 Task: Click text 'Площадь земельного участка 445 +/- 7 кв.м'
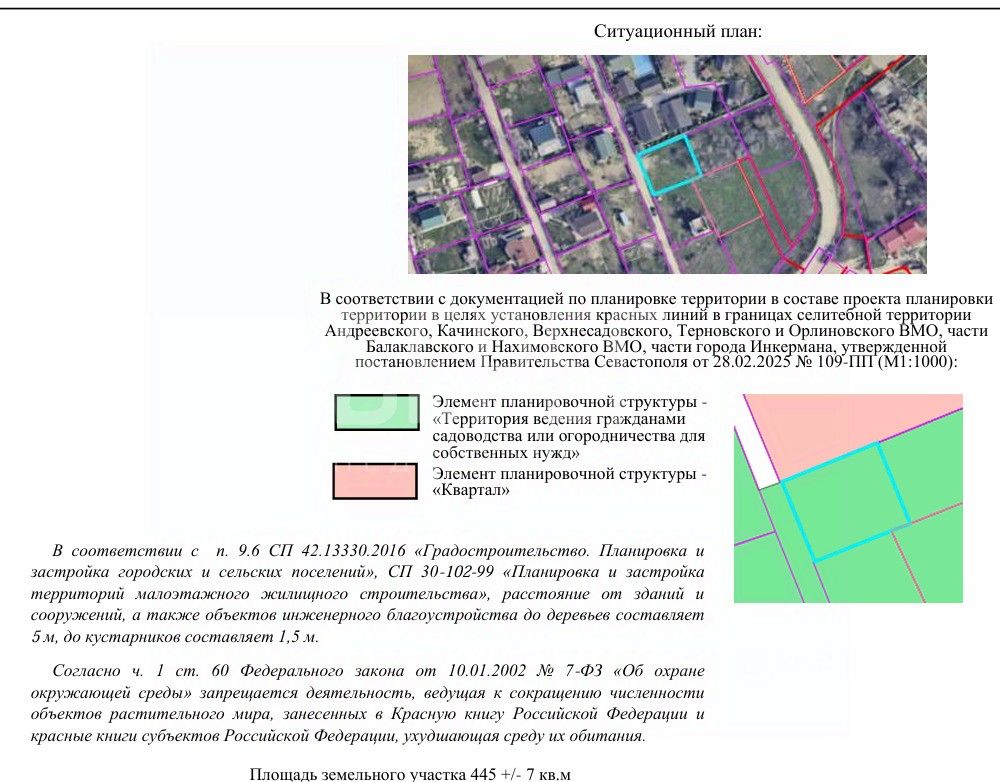(x=410, y=774)
